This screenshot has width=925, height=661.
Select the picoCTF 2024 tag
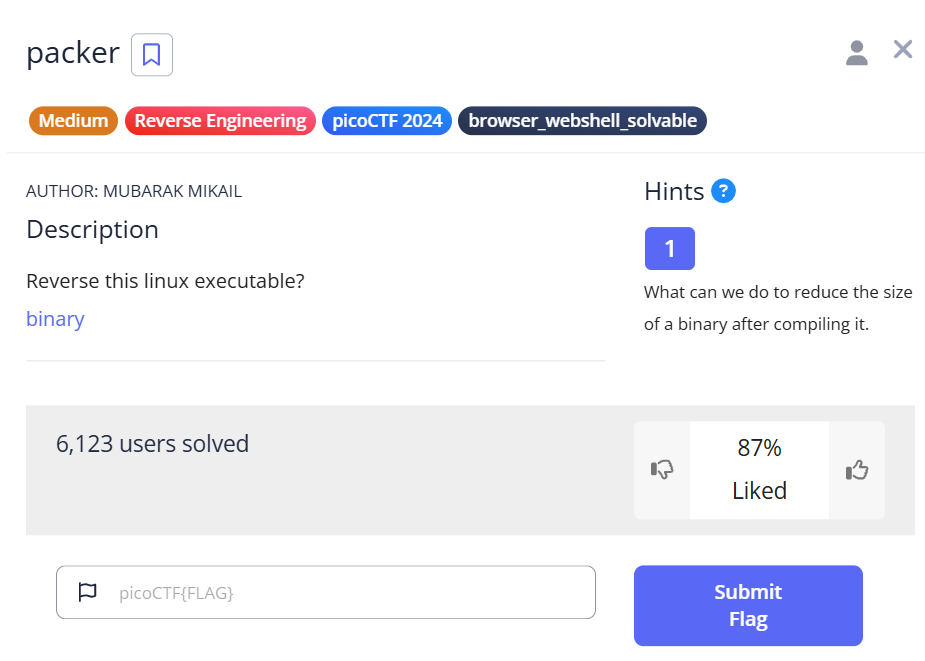pos(387,121)
